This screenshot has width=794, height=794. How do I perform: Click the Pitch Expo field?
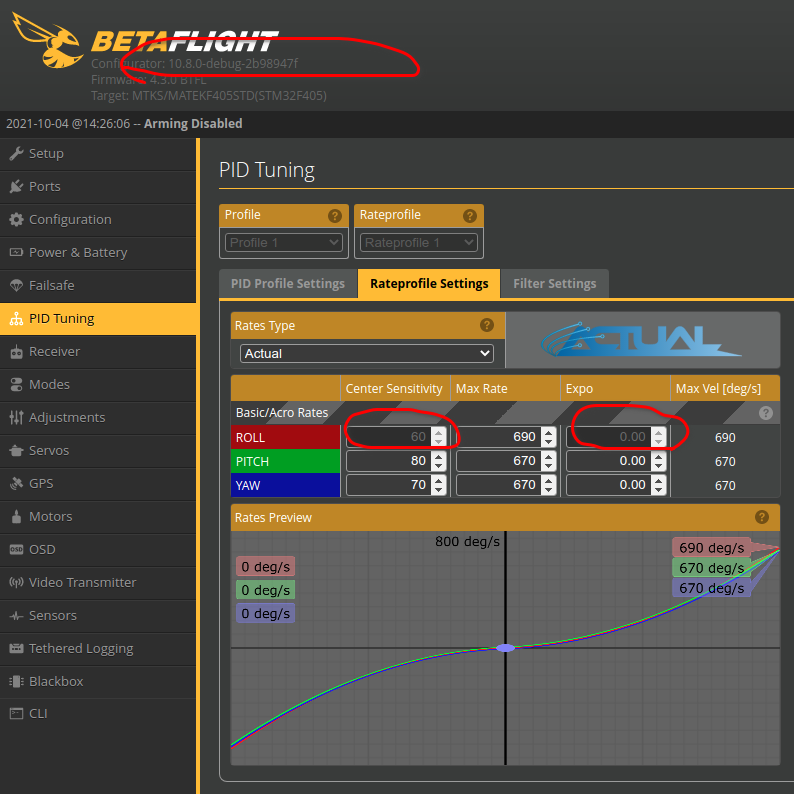tap(616, 461)
